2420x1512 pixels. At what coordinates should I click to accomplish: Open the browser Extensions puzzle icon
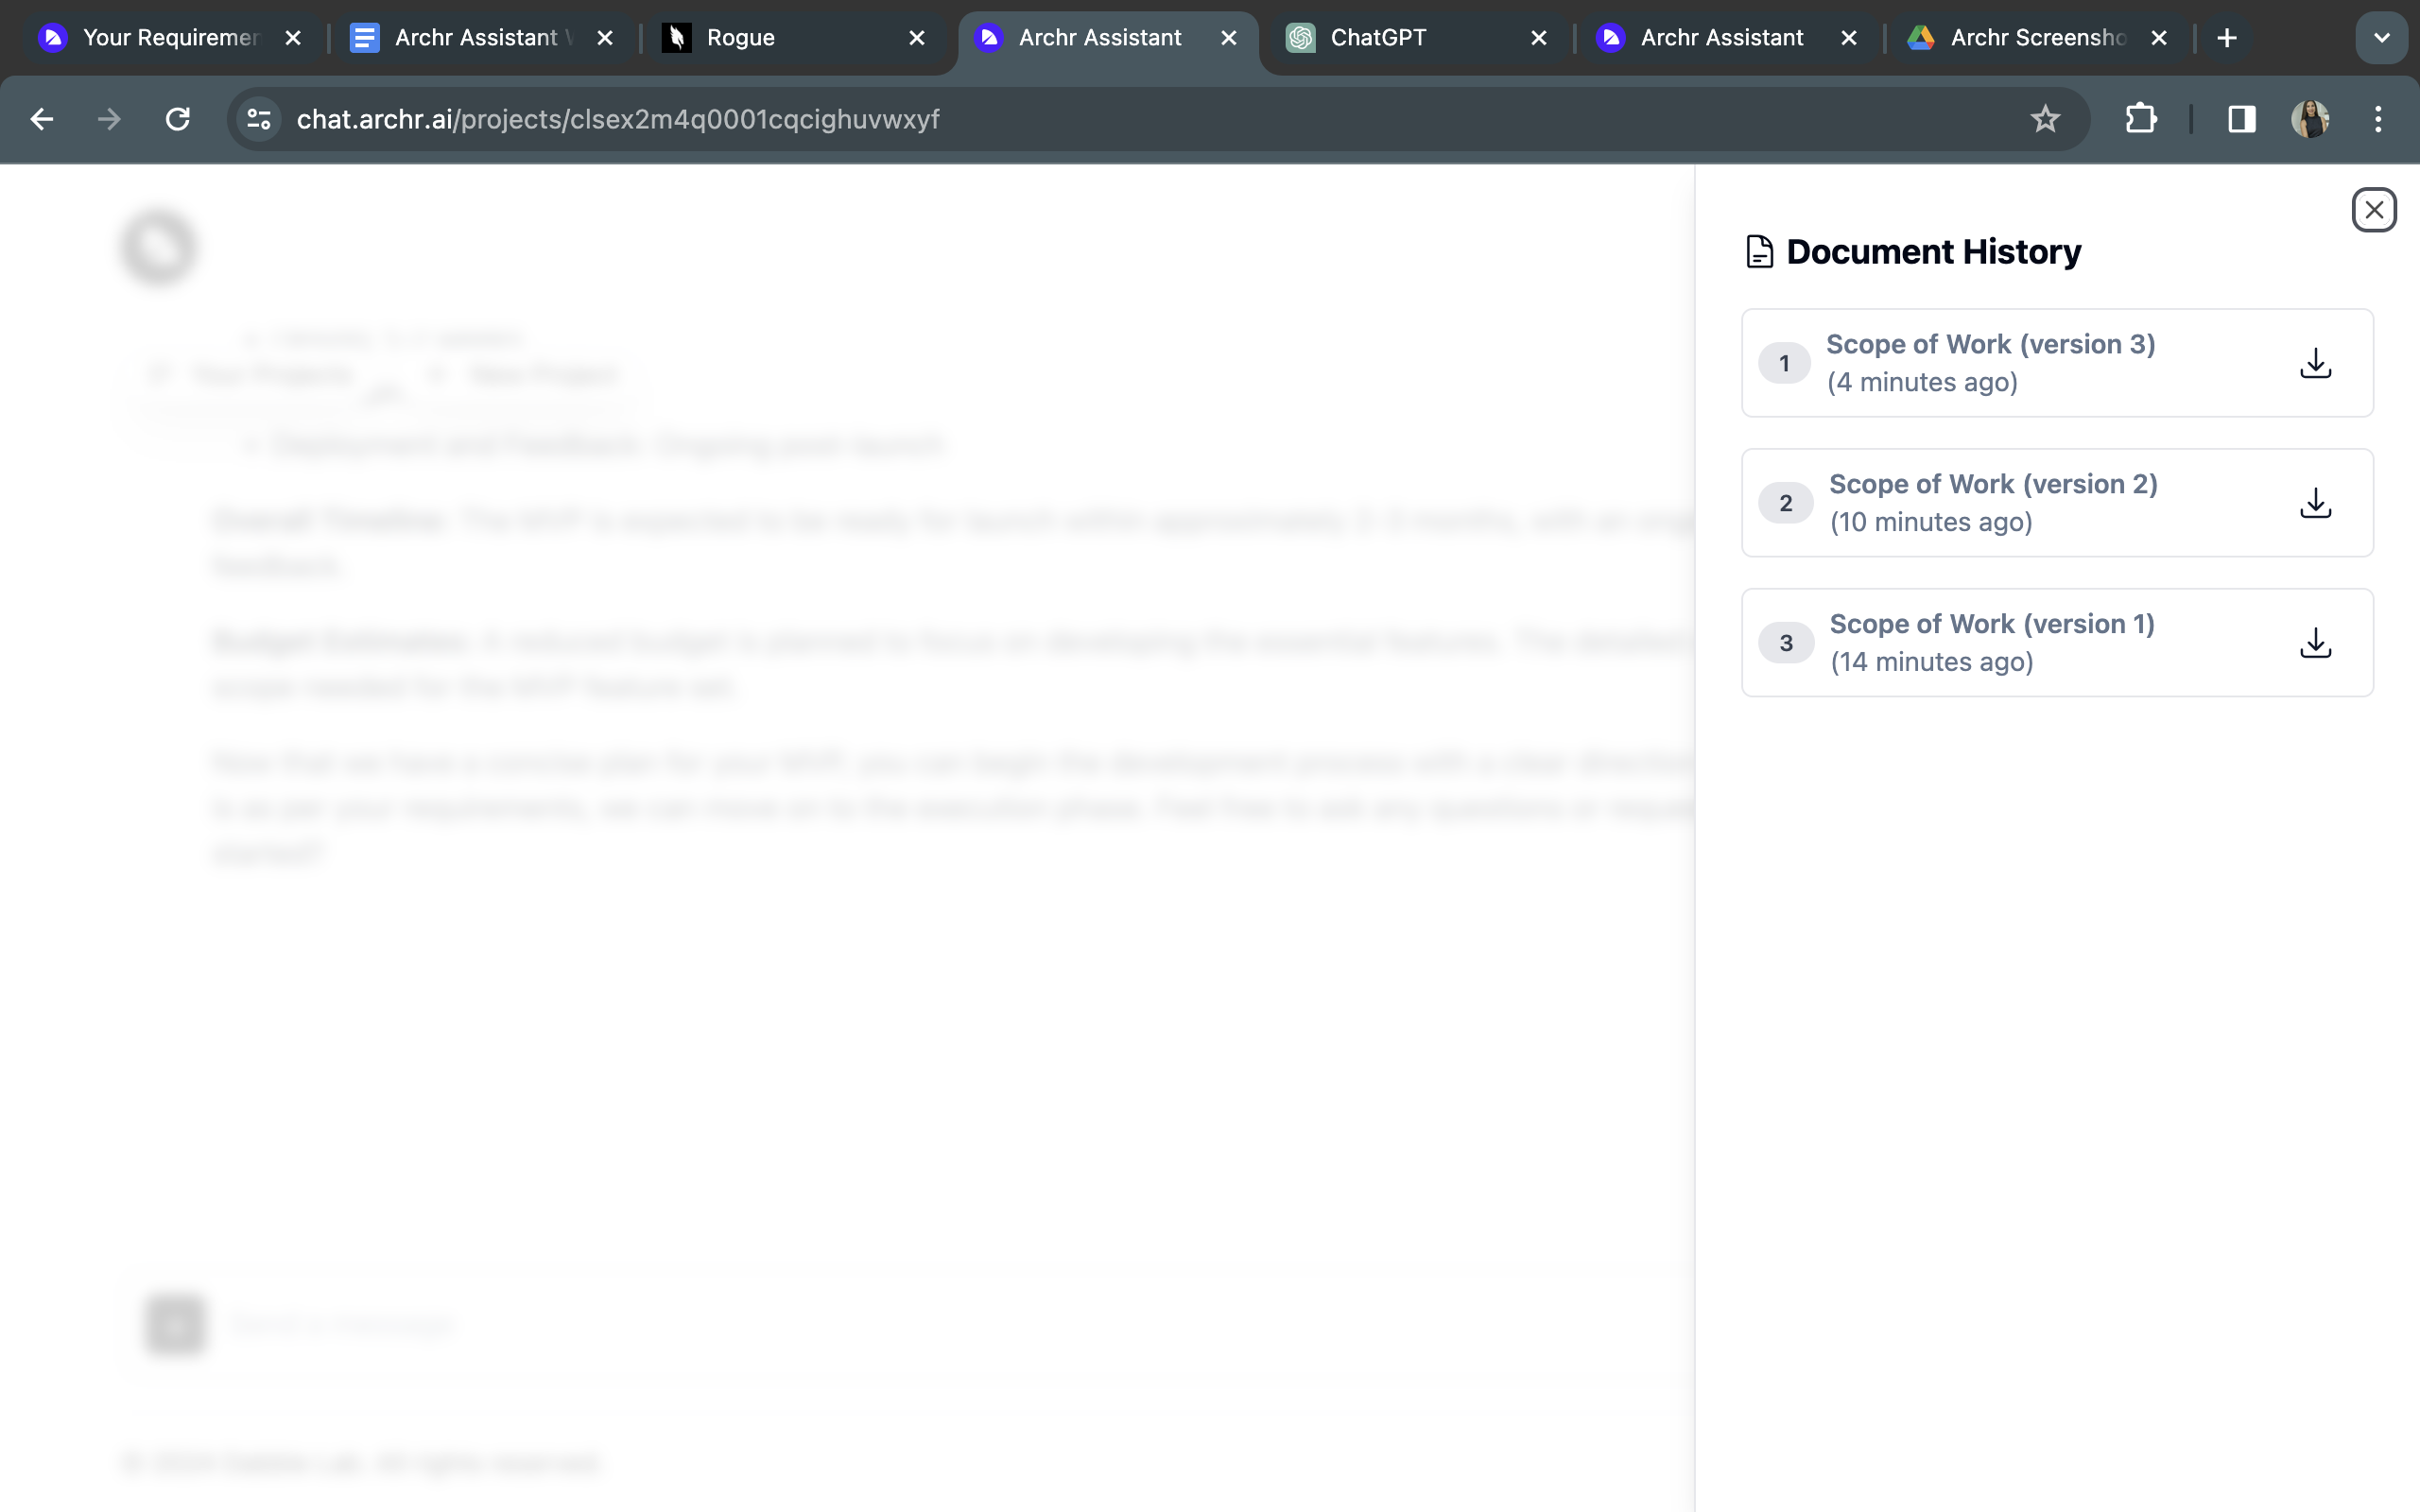[2140, 119]
